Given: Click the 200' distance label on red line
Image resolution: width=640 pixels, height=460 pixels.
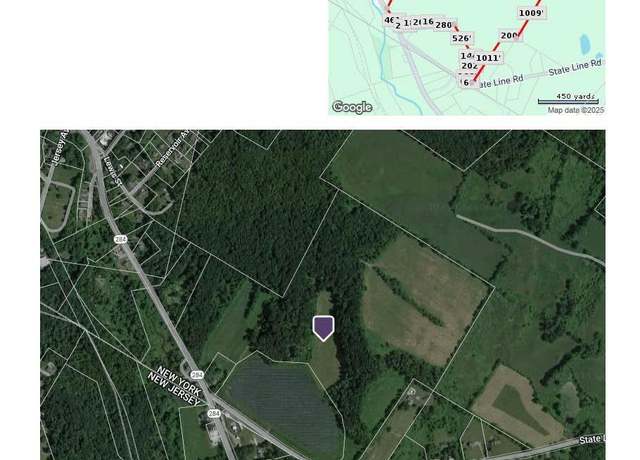Looking at the screenshot, I should click(x=511, y=36).
